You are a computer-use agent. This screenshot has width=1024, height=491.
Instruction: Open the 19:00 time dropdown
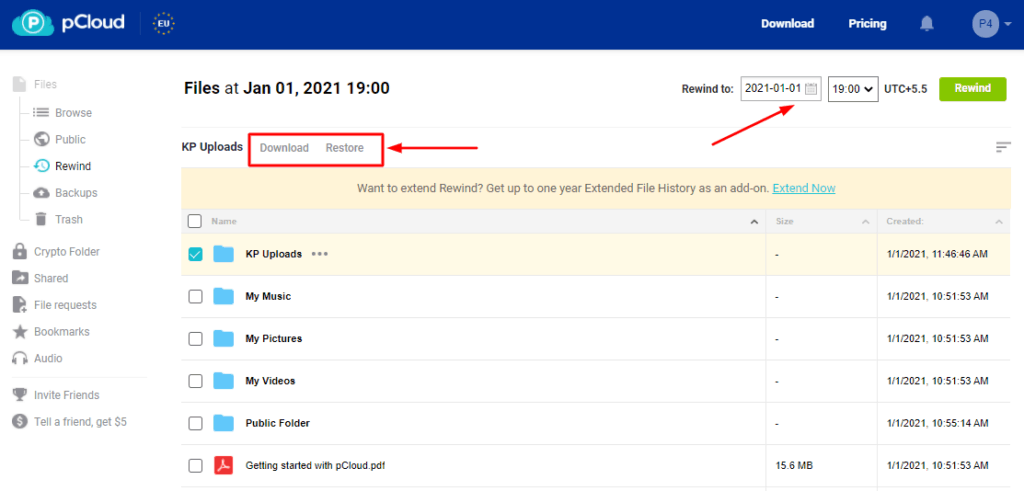(x=853, y=89)
